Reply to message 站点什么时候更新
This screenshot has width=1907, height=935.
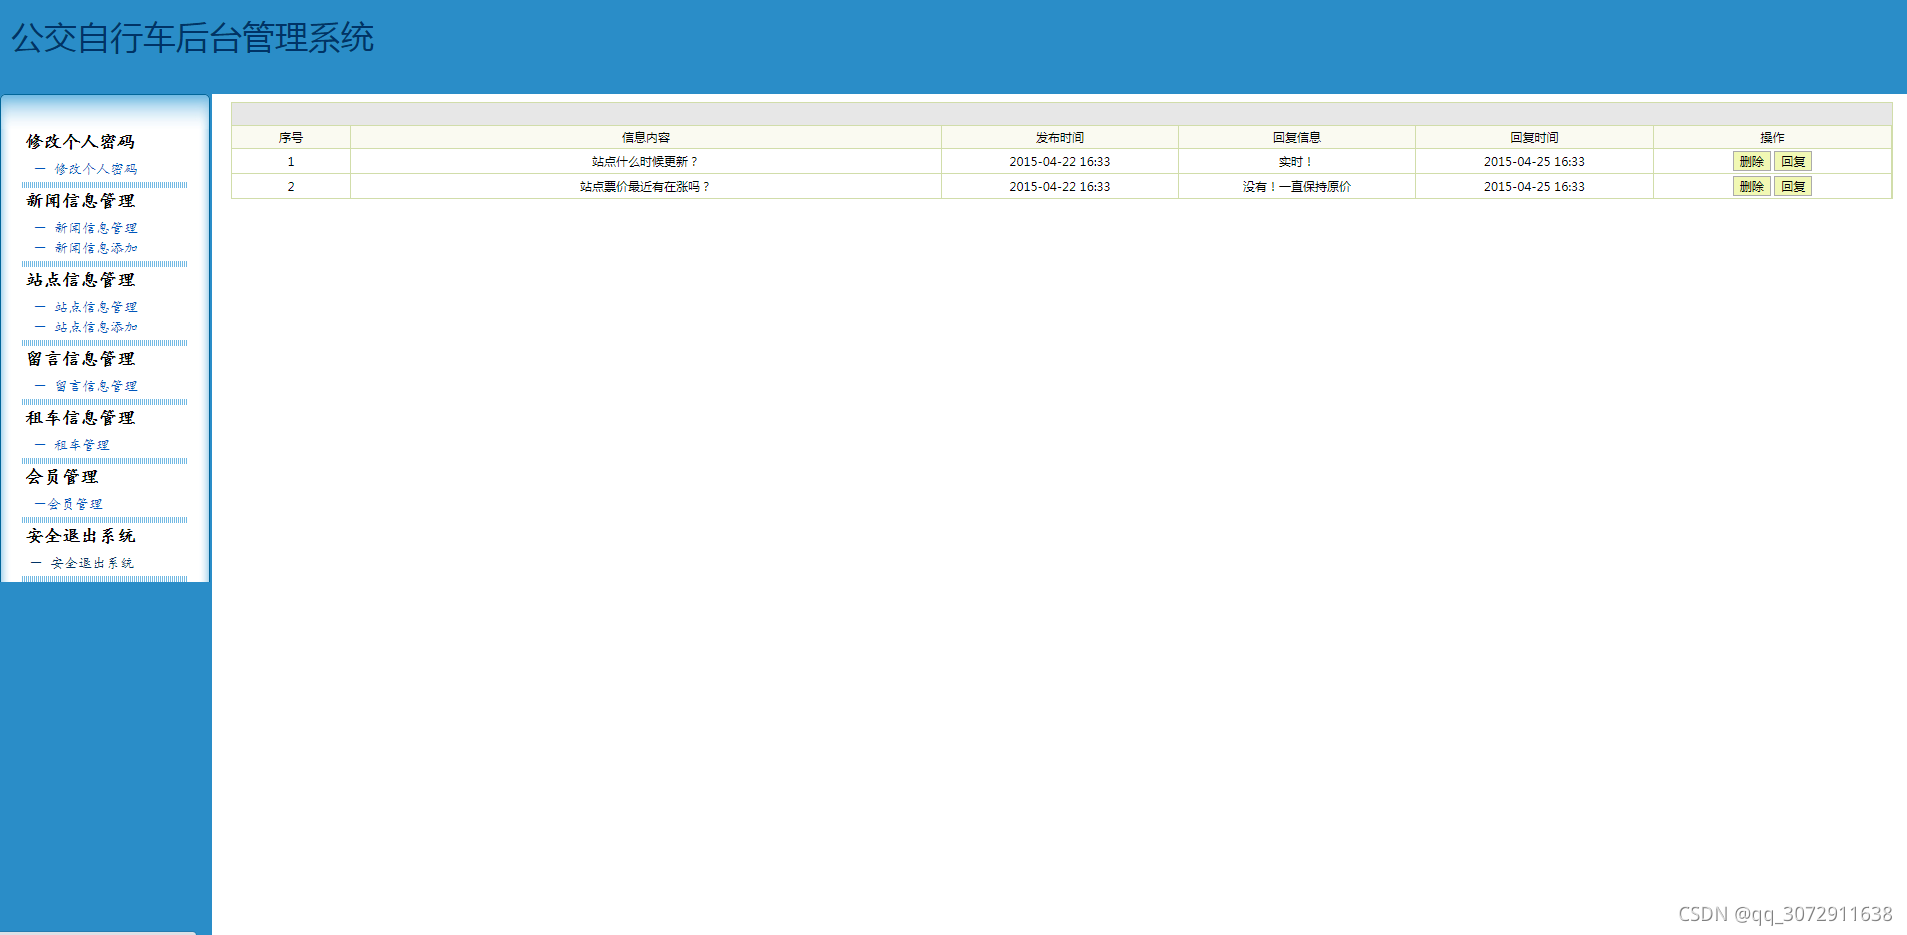pyautogui.click(x=1793, y=161)
